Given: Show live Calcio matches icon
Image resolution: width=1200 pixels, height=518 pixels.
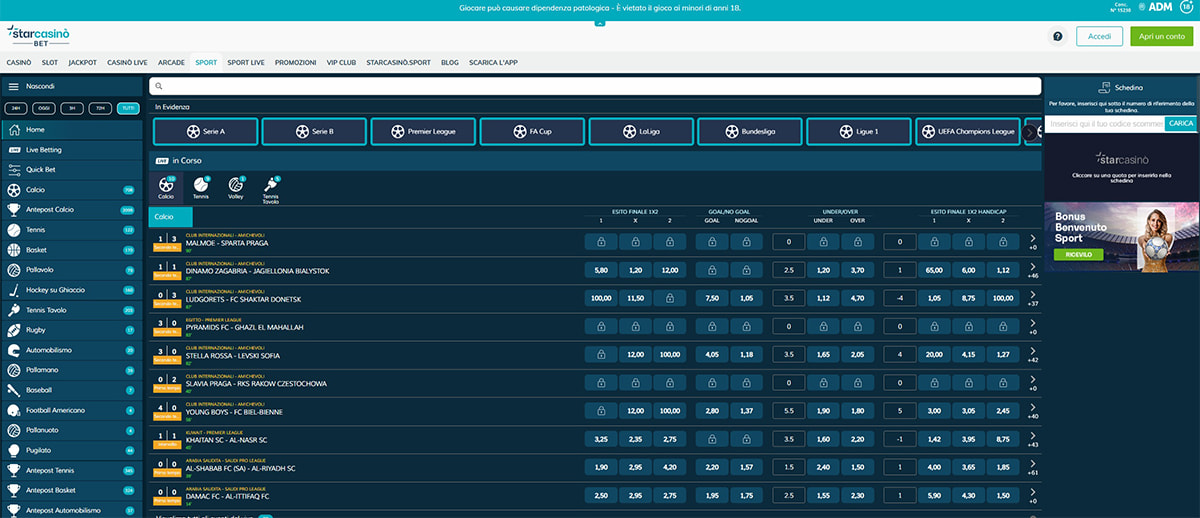Looking at the screenshot, I should point(165,186).
